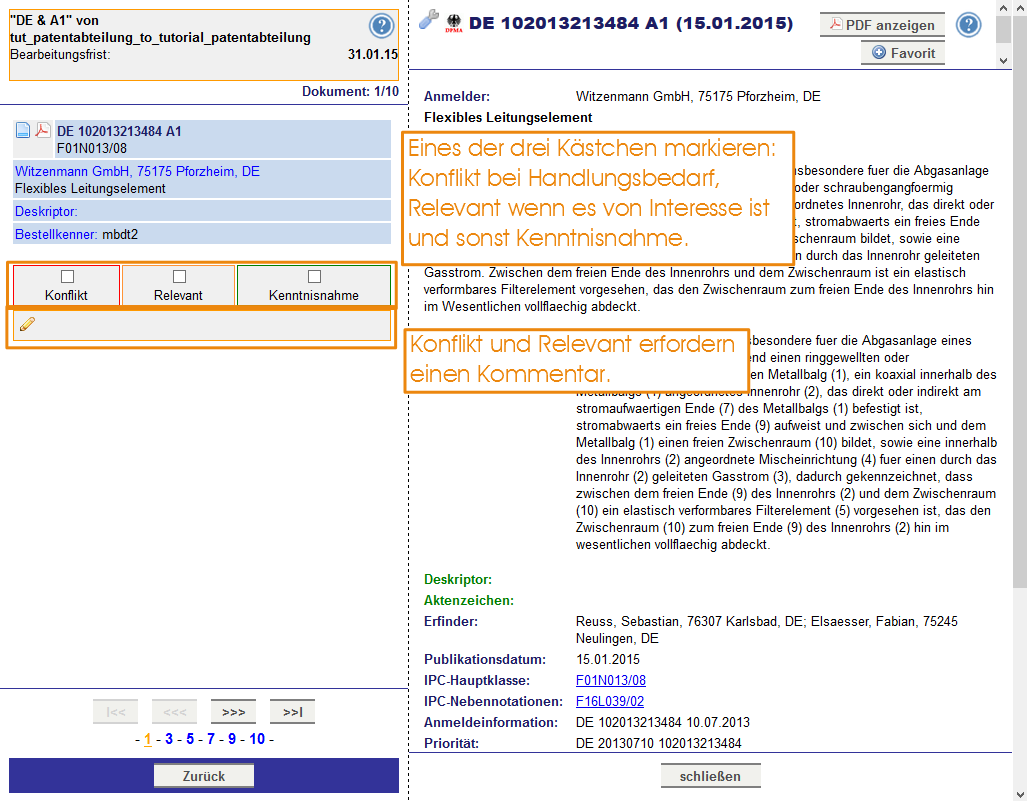Open help in the left monitoring panel
This screenshot has height=801, width=1027.
(381, 26)
